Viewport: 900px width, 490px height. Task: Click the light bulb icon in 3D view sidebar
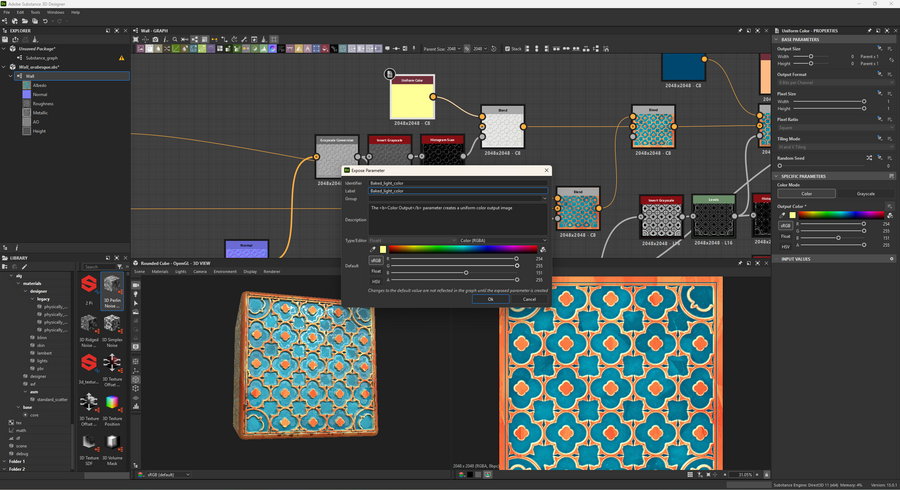pos(136,296)
